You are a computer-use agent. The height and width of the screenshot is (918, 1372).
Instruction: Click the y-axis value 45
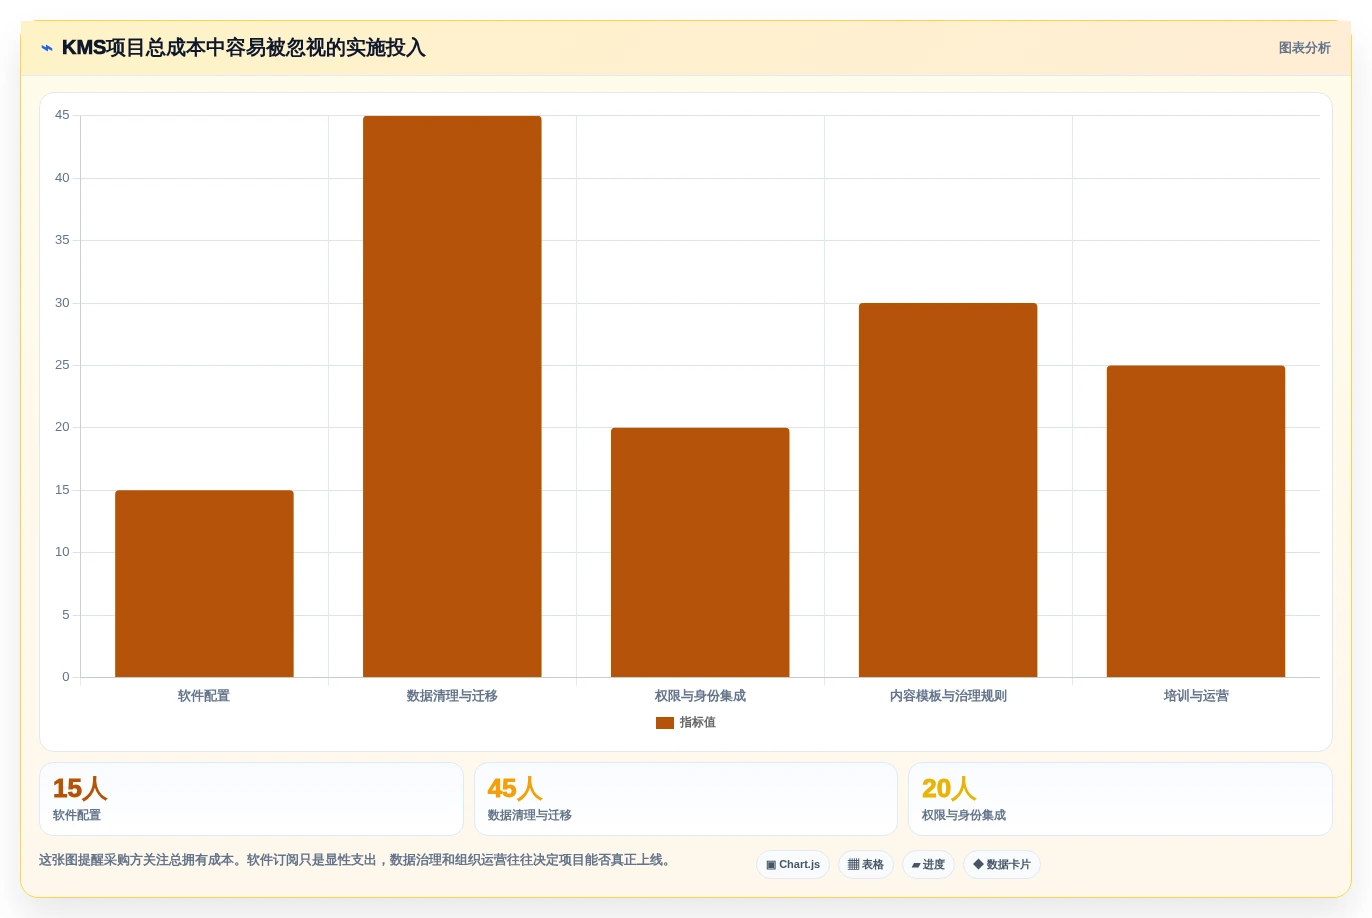pos(62,116)
